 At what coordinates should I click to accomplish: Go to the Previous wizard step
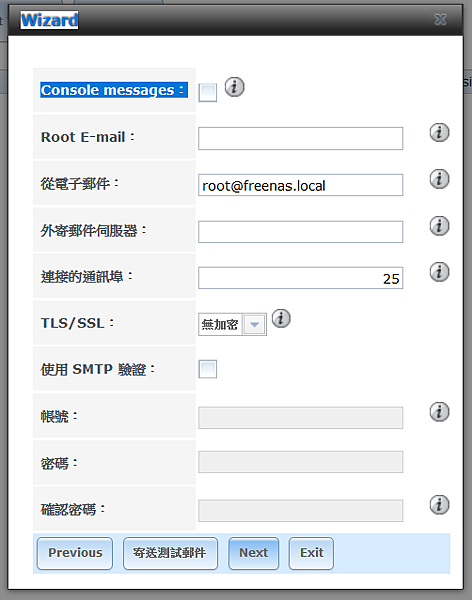[75, 553]
